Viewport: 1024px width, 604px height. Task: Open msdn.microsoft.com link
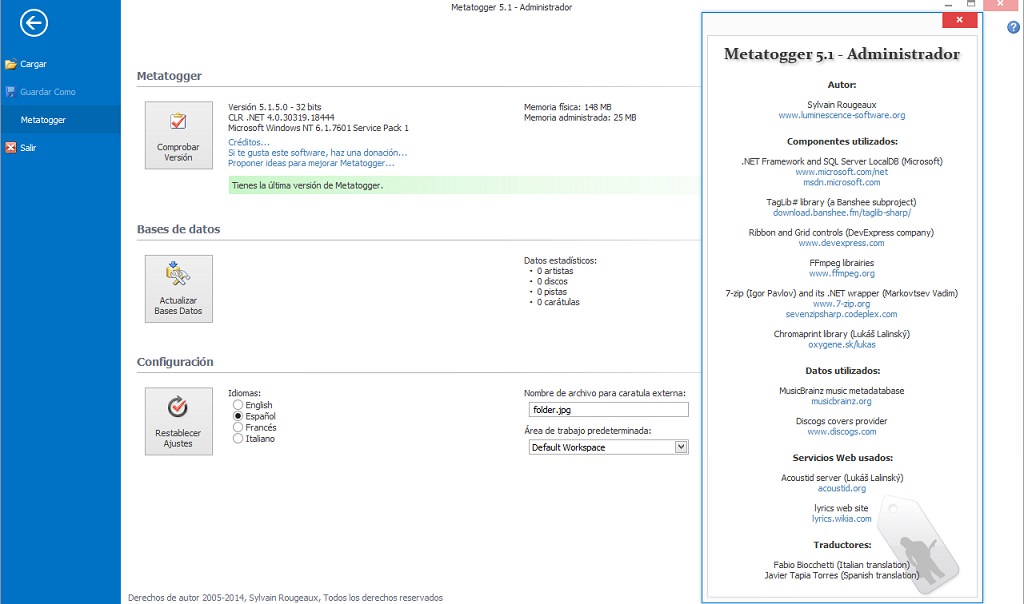coord(841,182)
